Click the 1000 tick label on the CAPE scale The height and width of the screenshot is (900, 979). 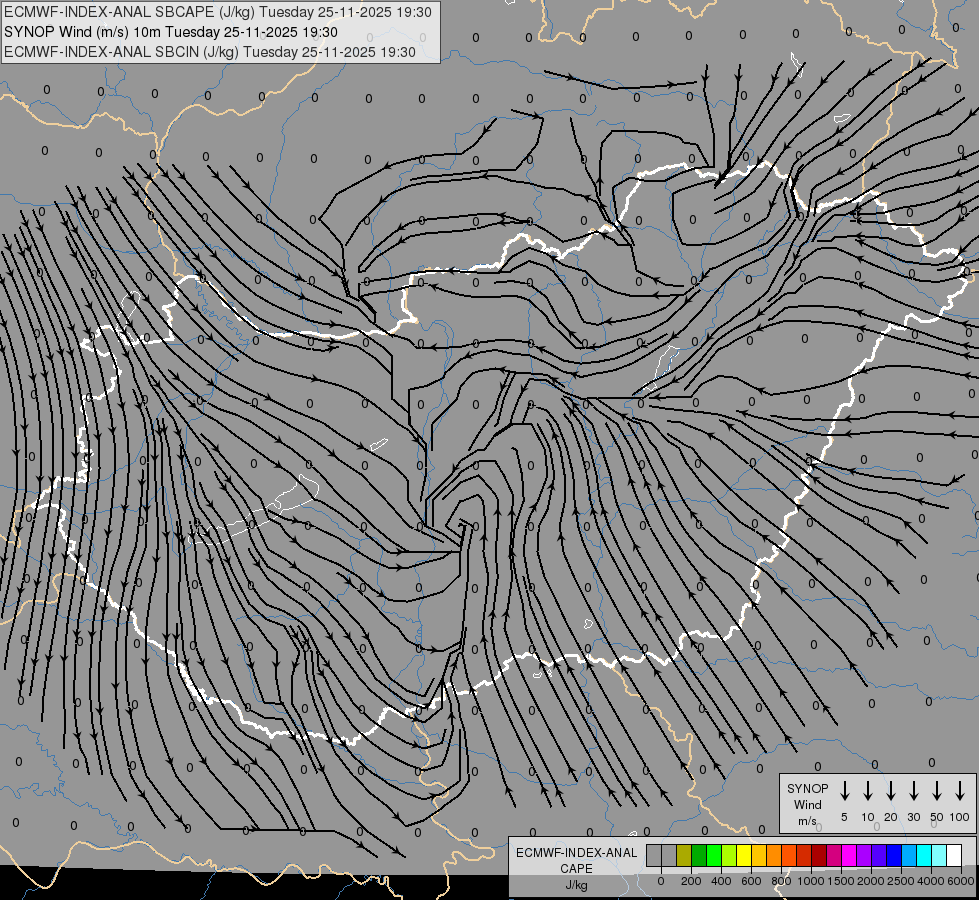(810, 881)
